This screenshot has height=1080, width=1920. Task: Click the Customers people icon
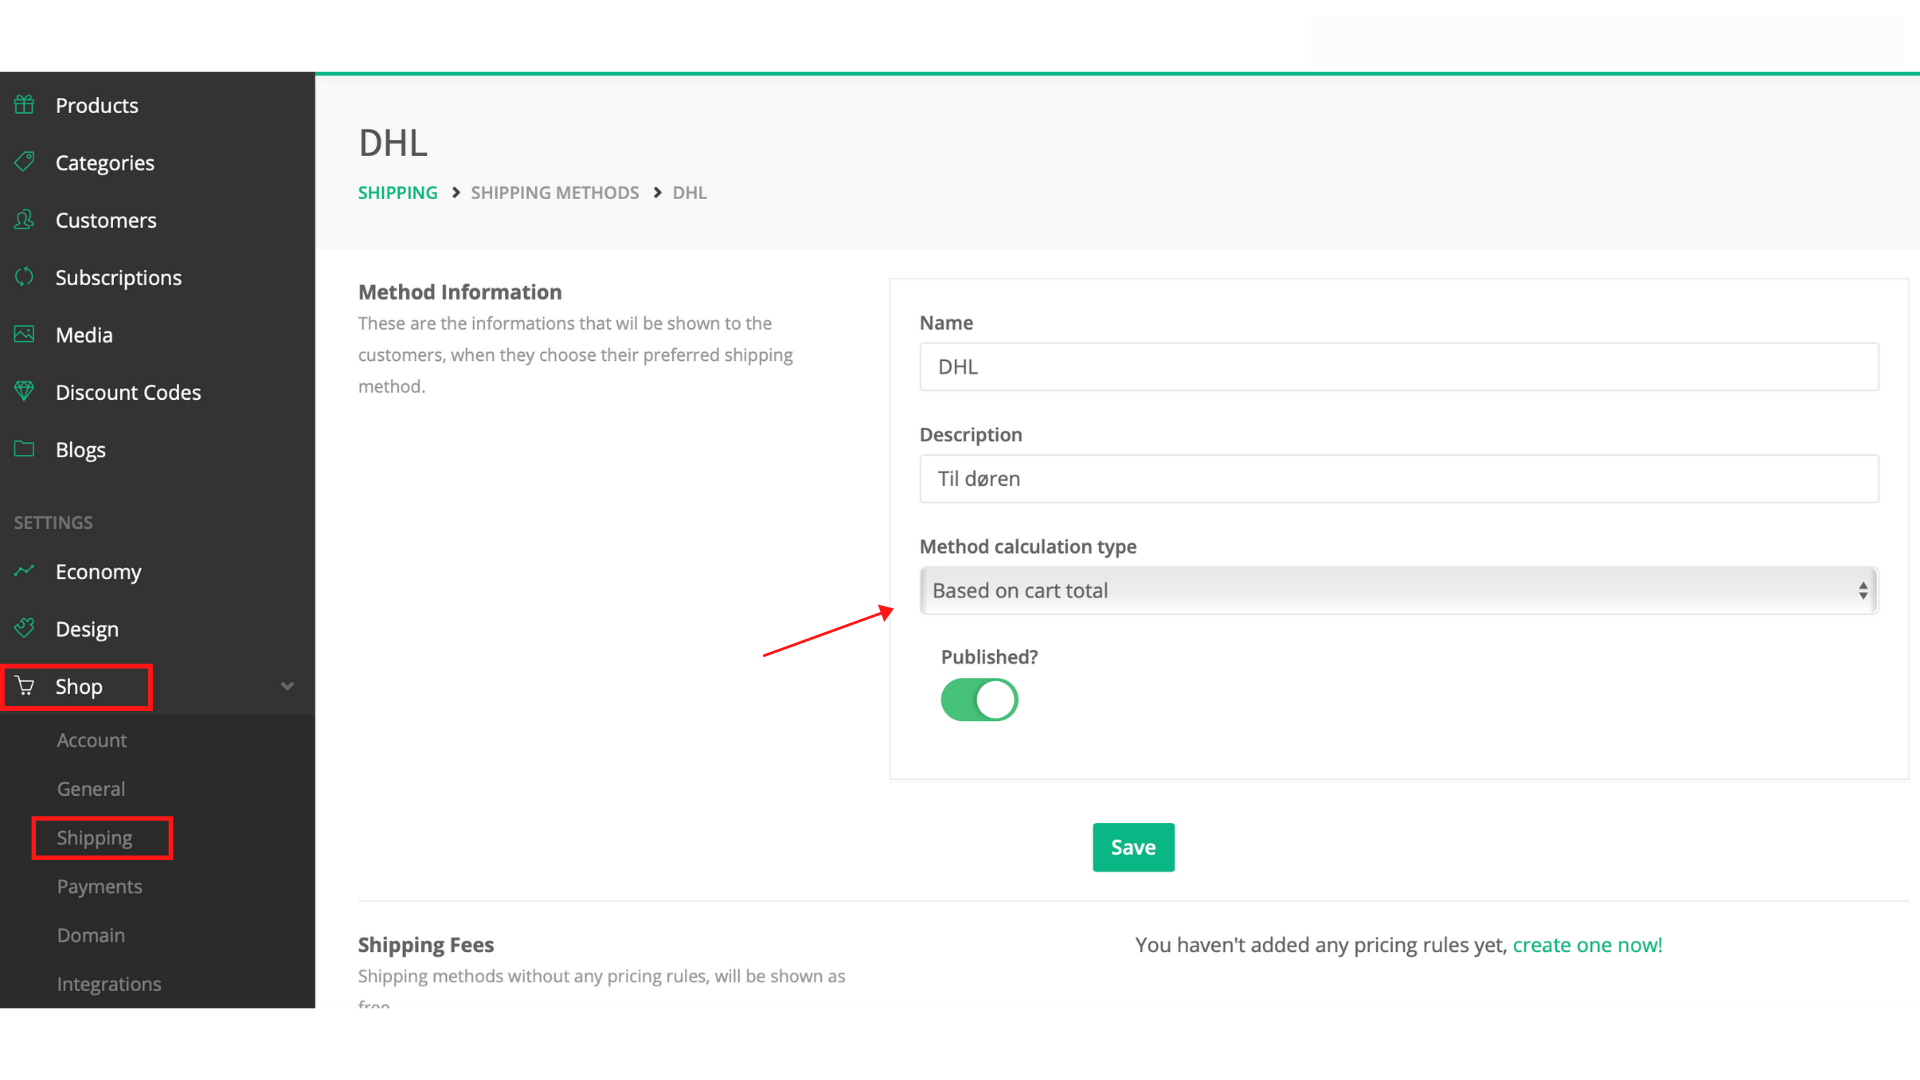click(x=24, y=219)
